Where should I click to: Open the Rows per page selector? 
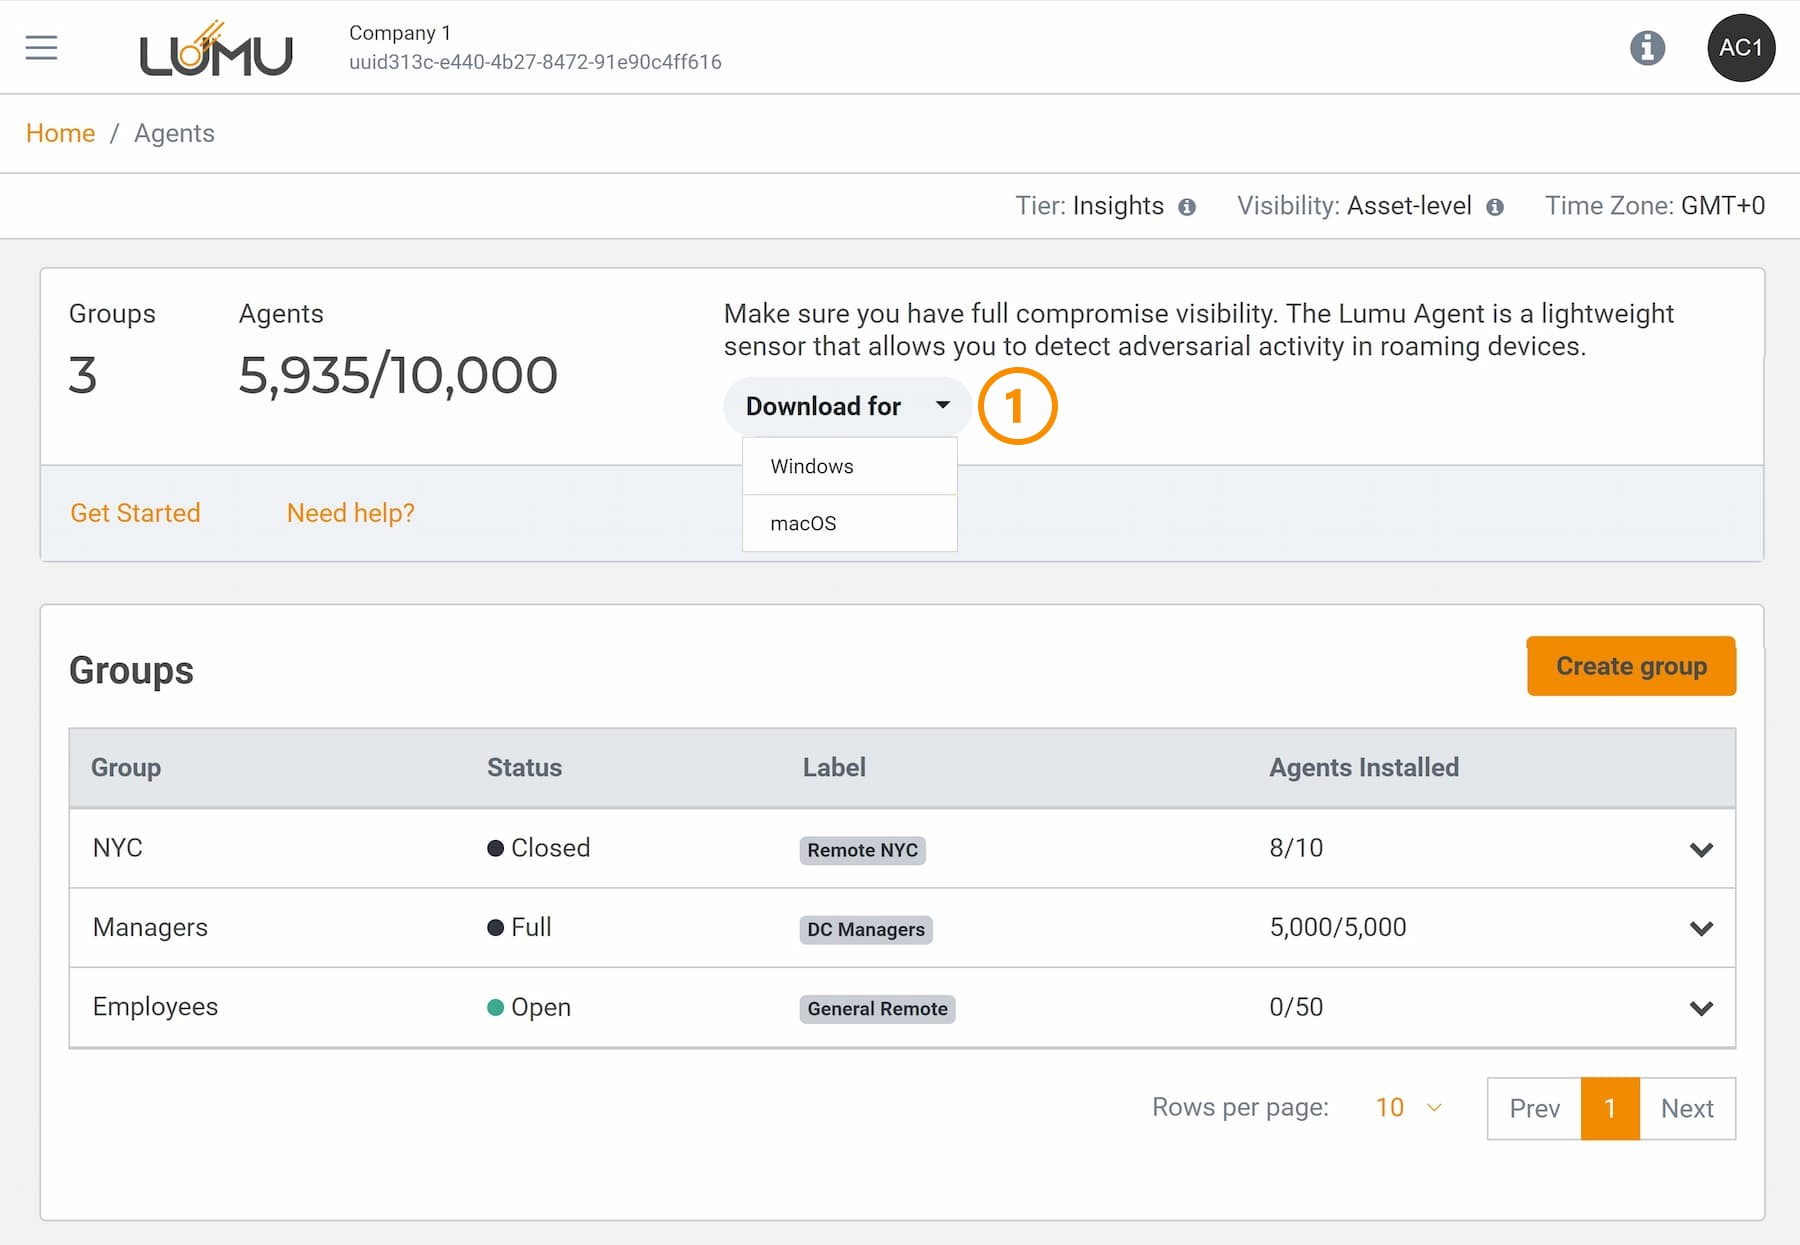(1408, 1108)
